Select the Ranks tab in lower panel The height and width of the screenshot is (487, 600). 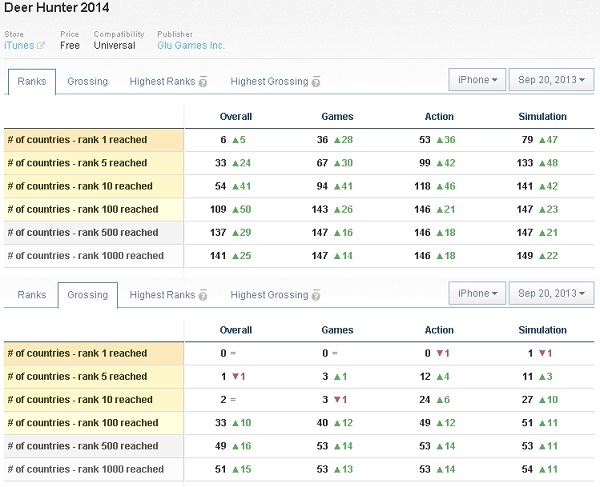tap(32, 295)
